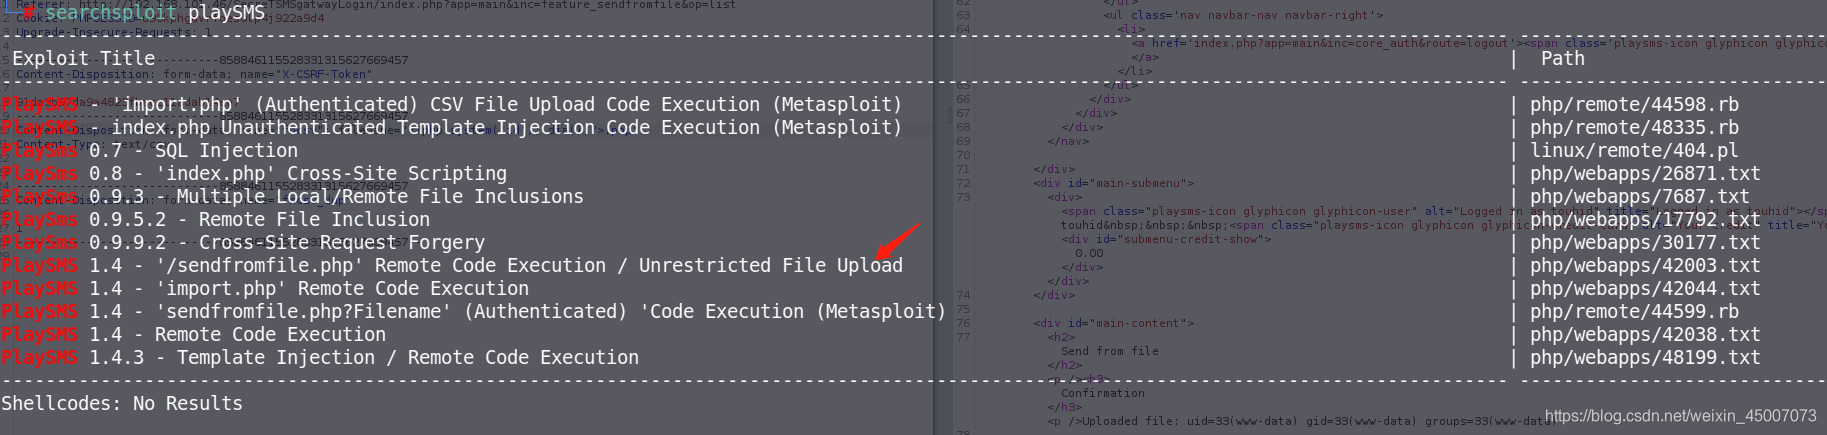Click the 'searchsploit playSMS' command text
This screenshot has width=1827, height=435.
155,13
